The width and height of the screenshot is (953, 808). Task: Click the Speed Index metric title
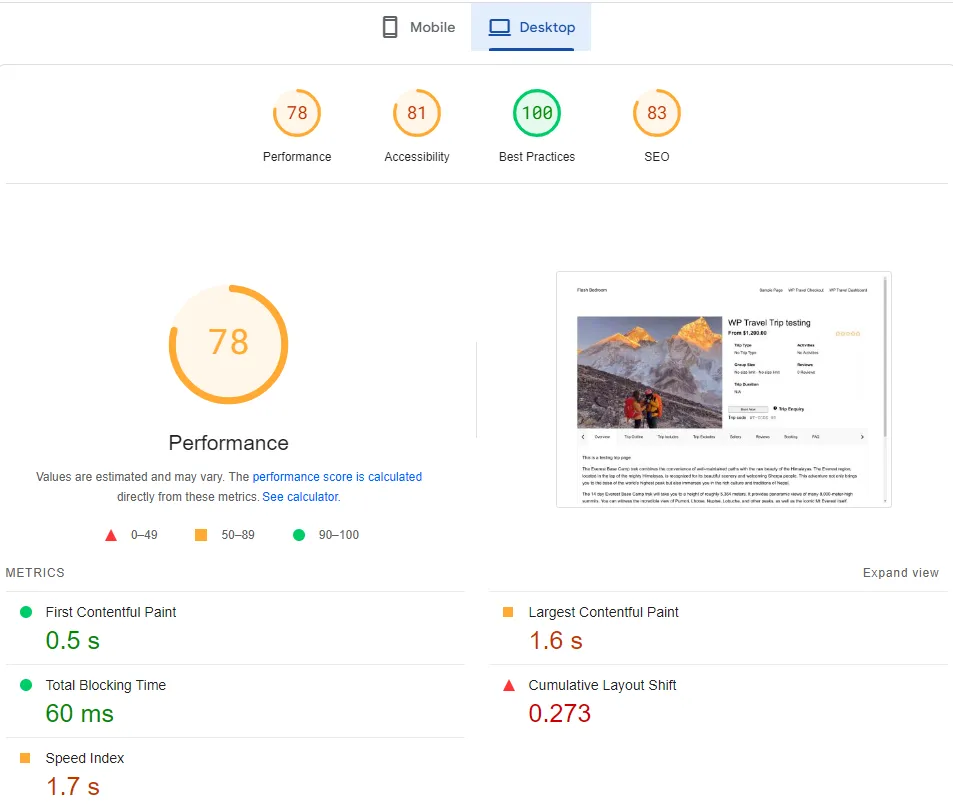click(84, 758)
